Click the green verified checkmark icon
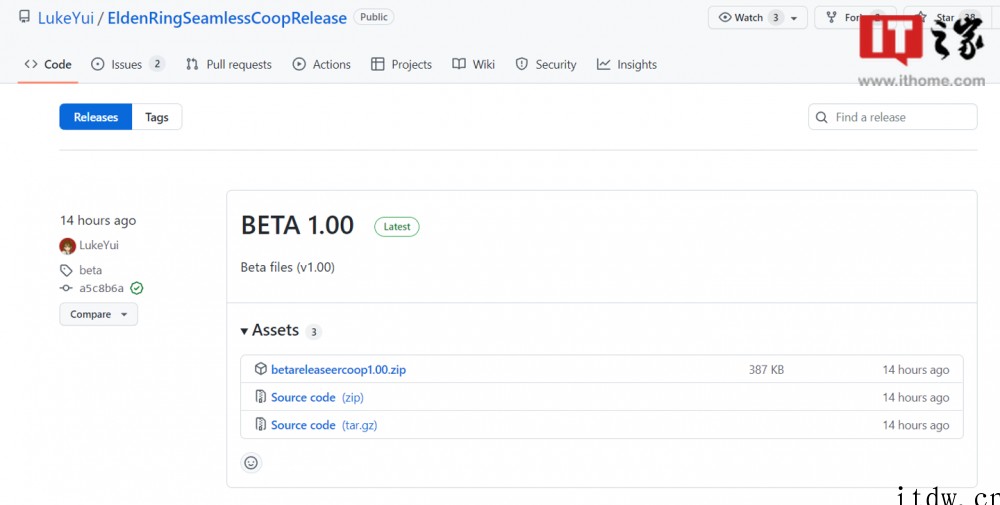The image size is (1000, 505). [x=136, y=288]
